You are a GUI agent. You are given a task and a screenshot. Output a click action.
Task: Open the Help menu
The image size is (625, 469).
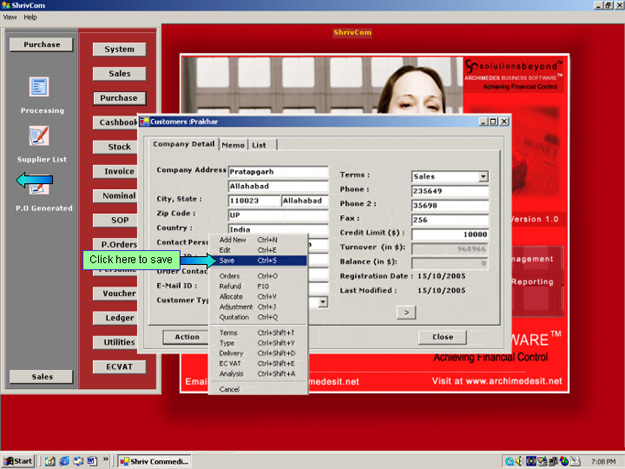tap(31, 17)
